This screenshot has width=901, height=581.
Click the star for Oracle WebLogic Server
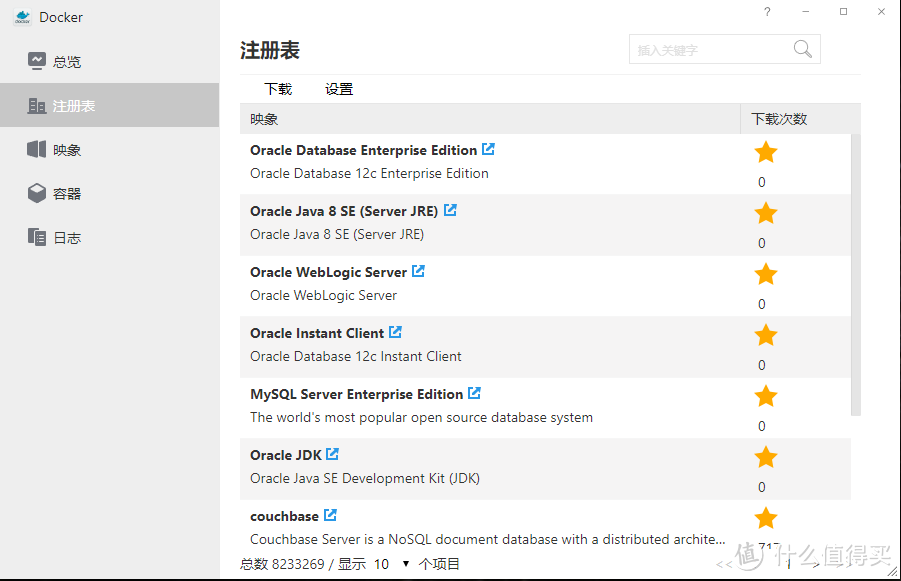(765, 274)
